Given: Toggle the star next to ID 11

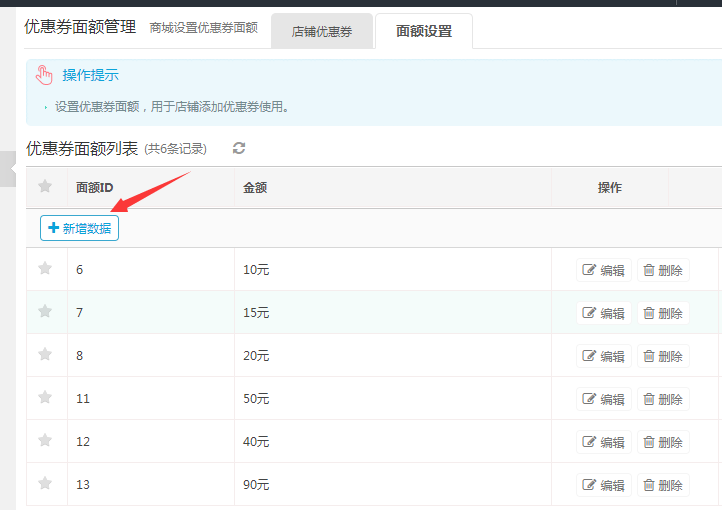Looking at the screenshot, I should [x=45, y=397].
